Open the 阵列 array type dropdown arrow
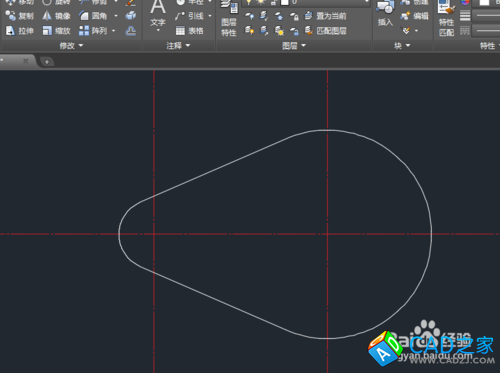 coord(114,31)
